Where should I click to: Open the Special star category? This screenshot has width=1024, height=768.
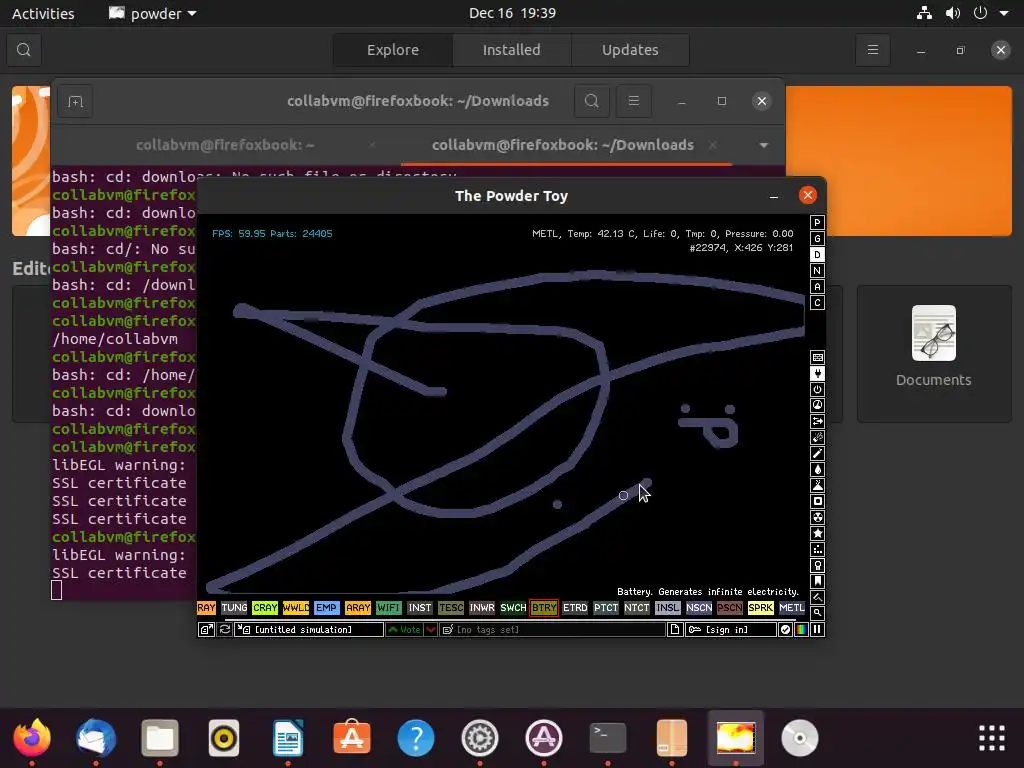click(x=817, y=534)
